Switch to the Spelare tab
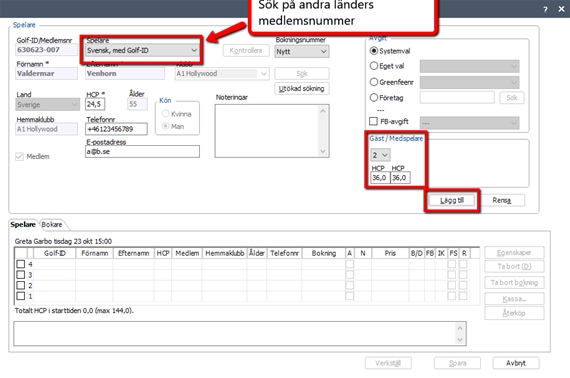The image size is (570, 378). click(23, 224)
